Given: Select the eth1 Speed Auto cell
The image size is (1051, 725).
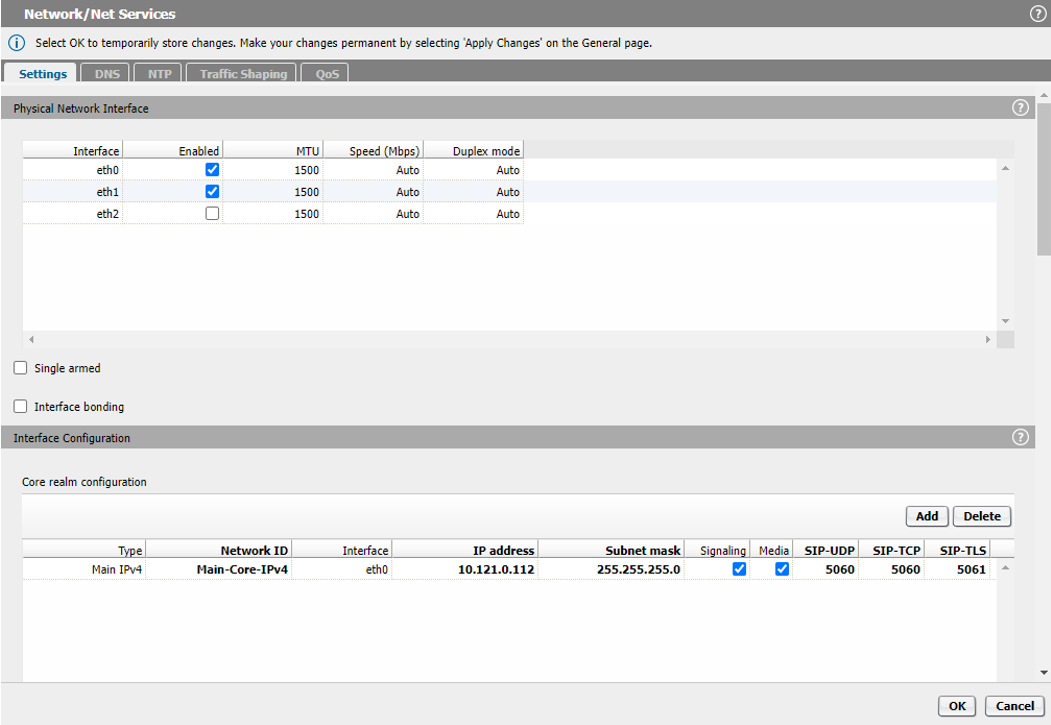Looking at the screenshot, I should pos(373,192).
